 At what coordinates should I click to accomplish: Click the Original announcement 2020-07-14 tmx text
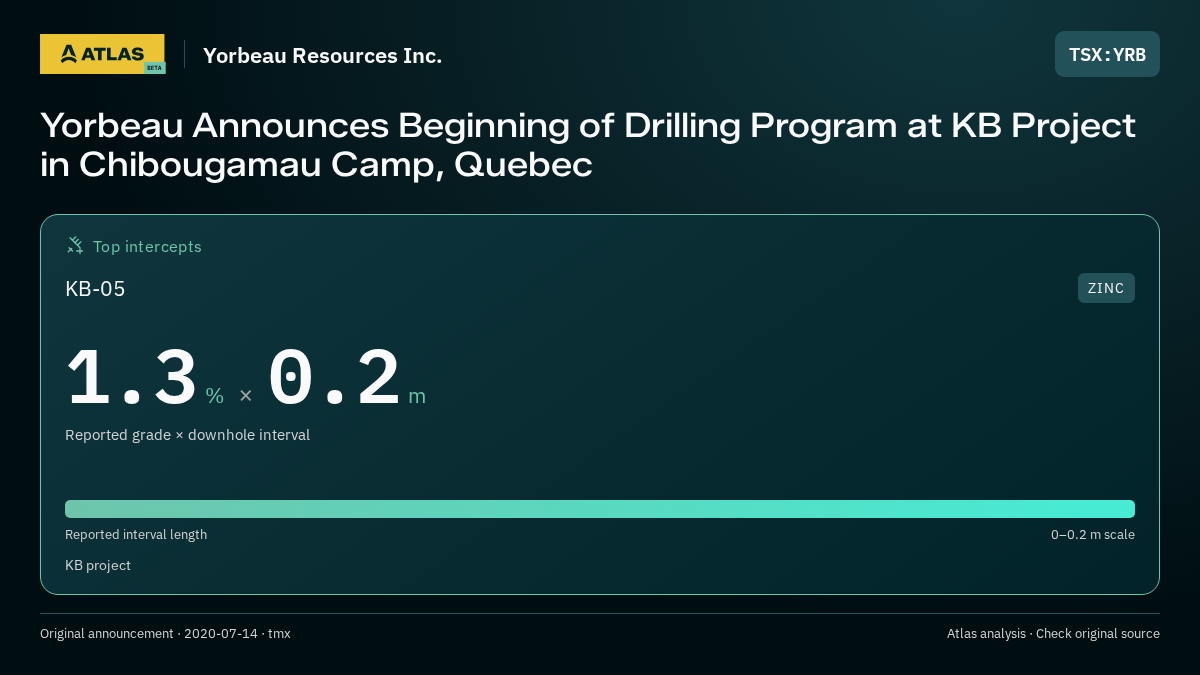pyautogui.click(x=165, y=634)
